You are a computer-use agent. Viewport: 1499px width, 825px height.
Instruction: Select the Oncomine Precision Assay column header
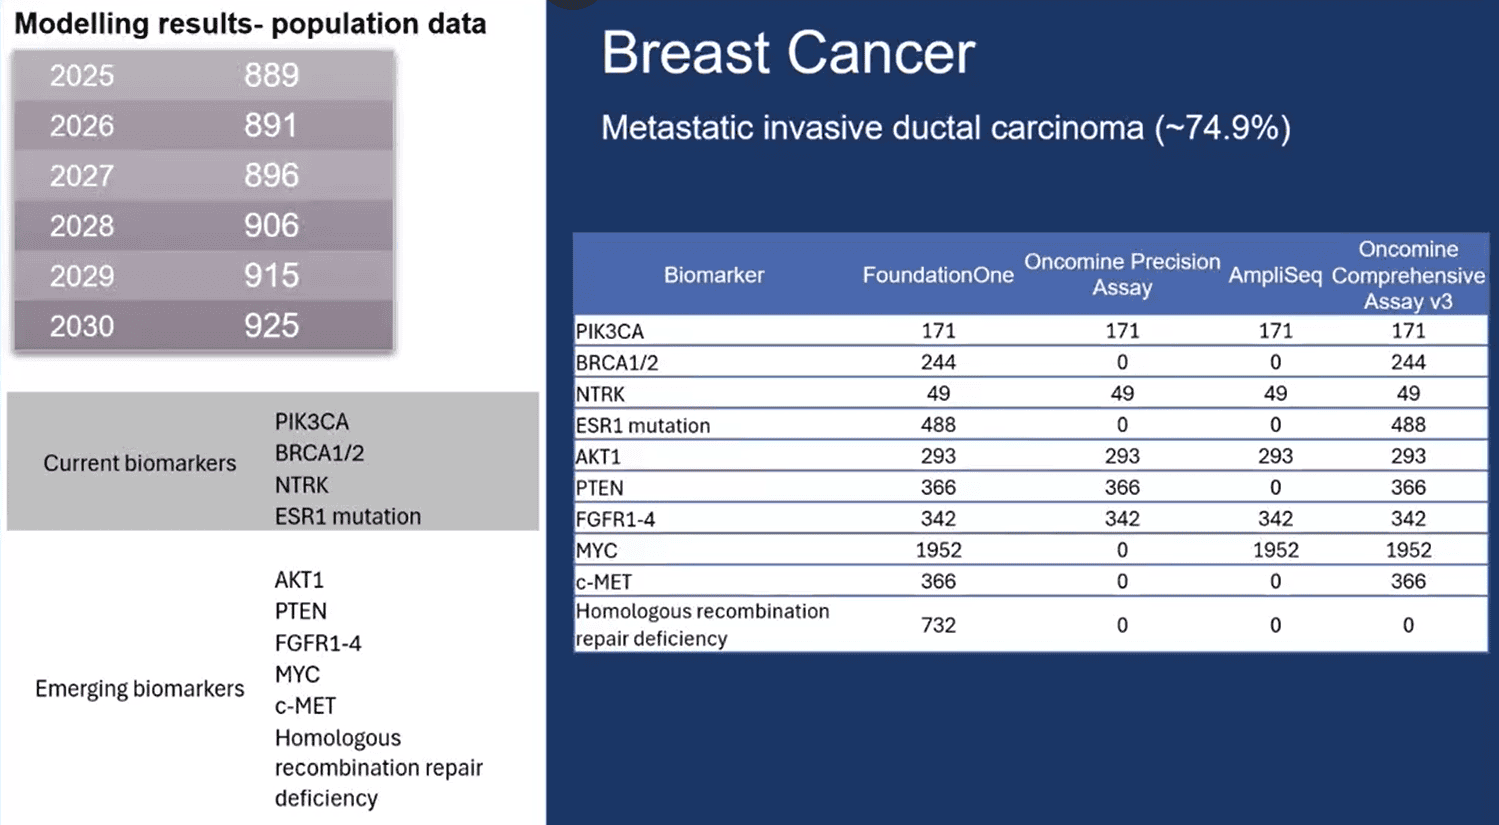pyautogui.click(x=1121, y=275)
